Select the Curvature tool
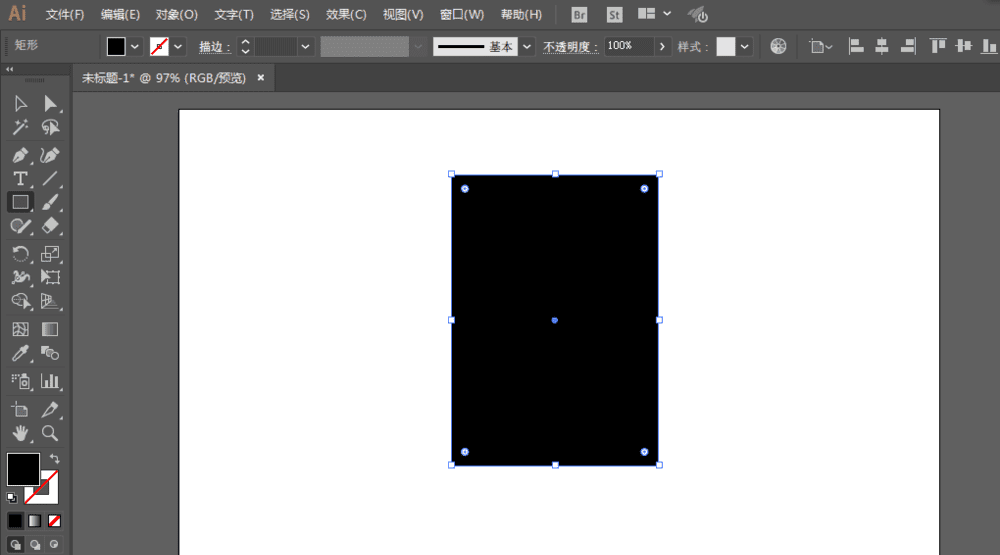Image resolution: width=1000 pixels, height=555 pixels. pyautogui.click(x=50, y=155)
